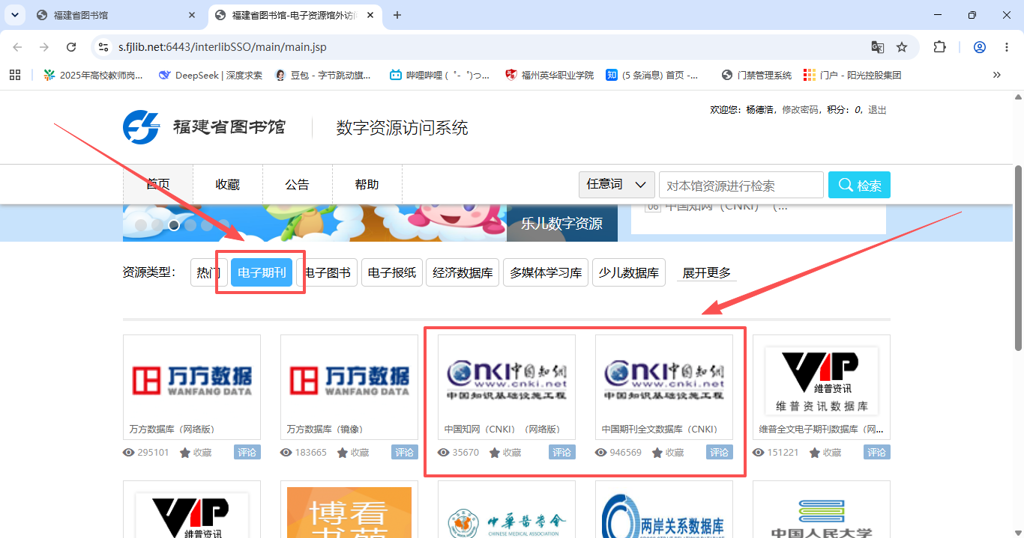The image size is (1024, 538).
Task: Open the new tab plus button
Action: pos(397,15)
